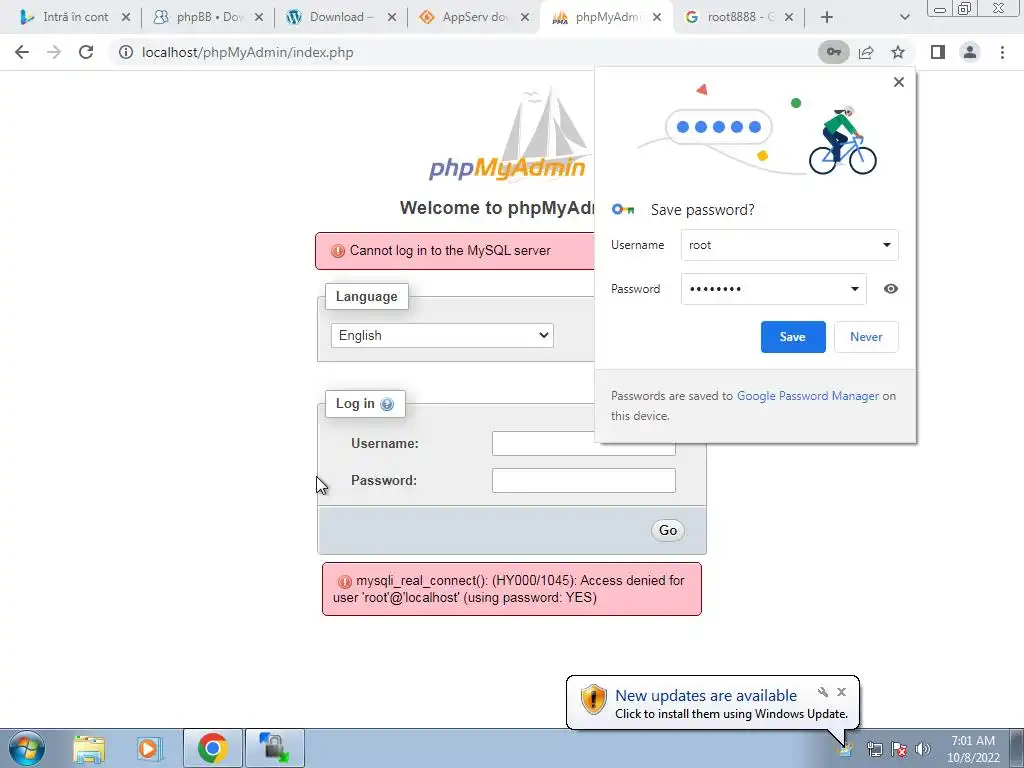This screenshot has height=768, width=1024.
Task: Click the phpMyAdmin logo
Action: 509,135
